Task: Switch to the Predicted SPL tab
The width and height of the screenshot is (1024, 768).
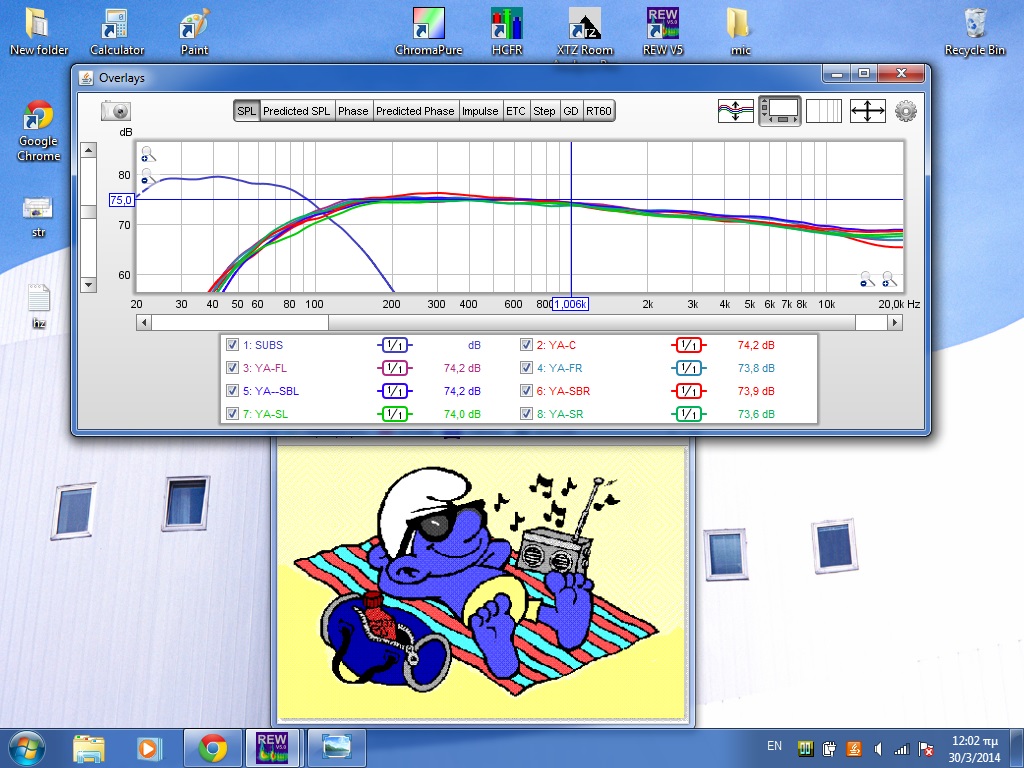Action: tap(296, 111)
